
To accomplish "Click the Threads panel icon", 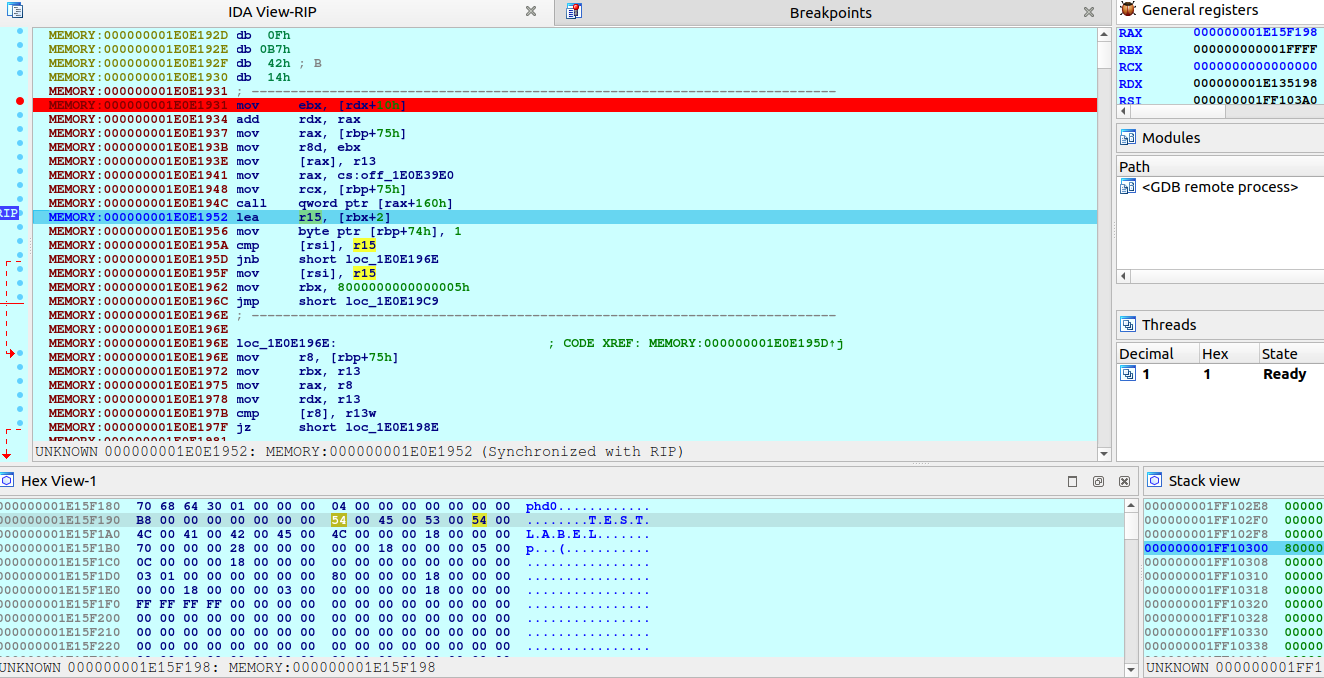I will tap(1128, 325).
